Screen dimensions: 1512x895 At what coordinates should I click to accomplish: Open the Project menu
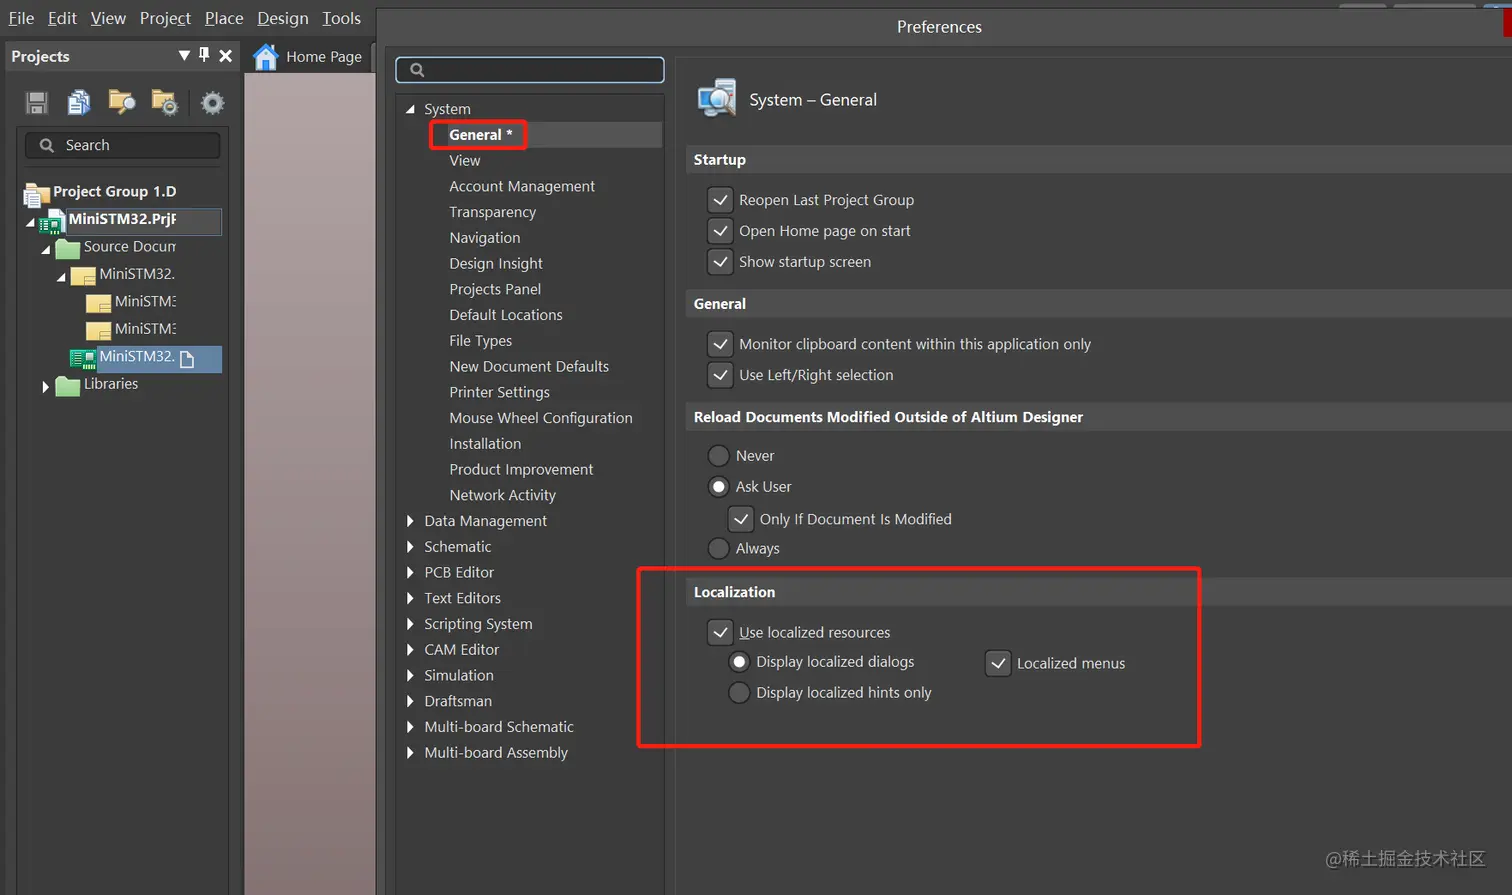coord(165,18)
